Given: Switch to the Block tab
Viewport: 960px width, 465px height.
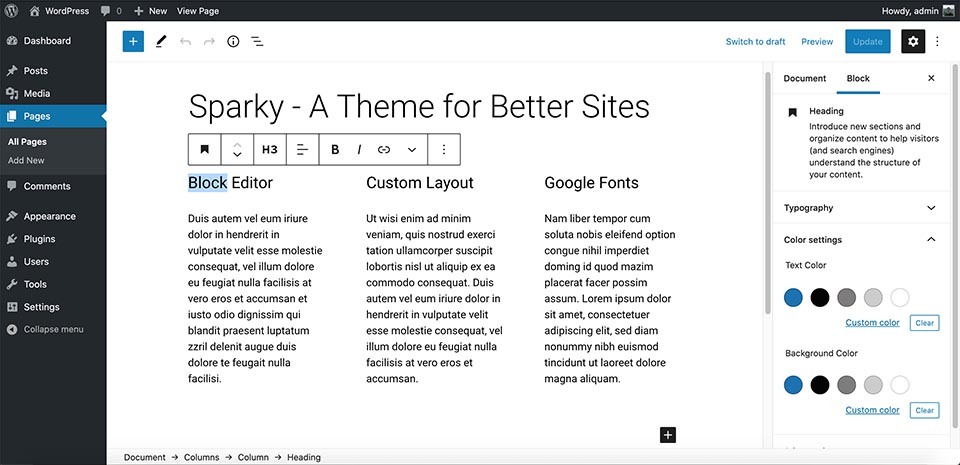Looking at the screenshot, I should [x=858, y=78].
